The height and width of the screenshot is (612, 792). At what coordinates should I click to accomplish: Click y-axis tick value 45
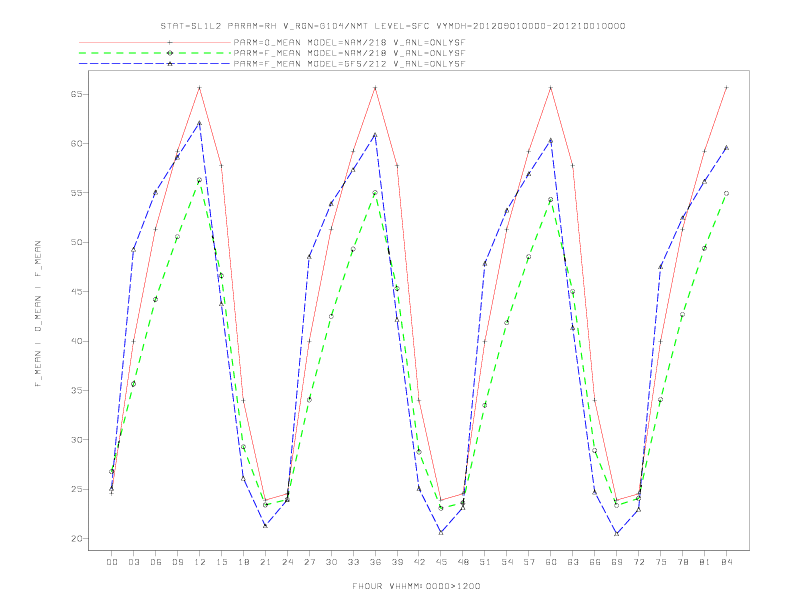76,292
